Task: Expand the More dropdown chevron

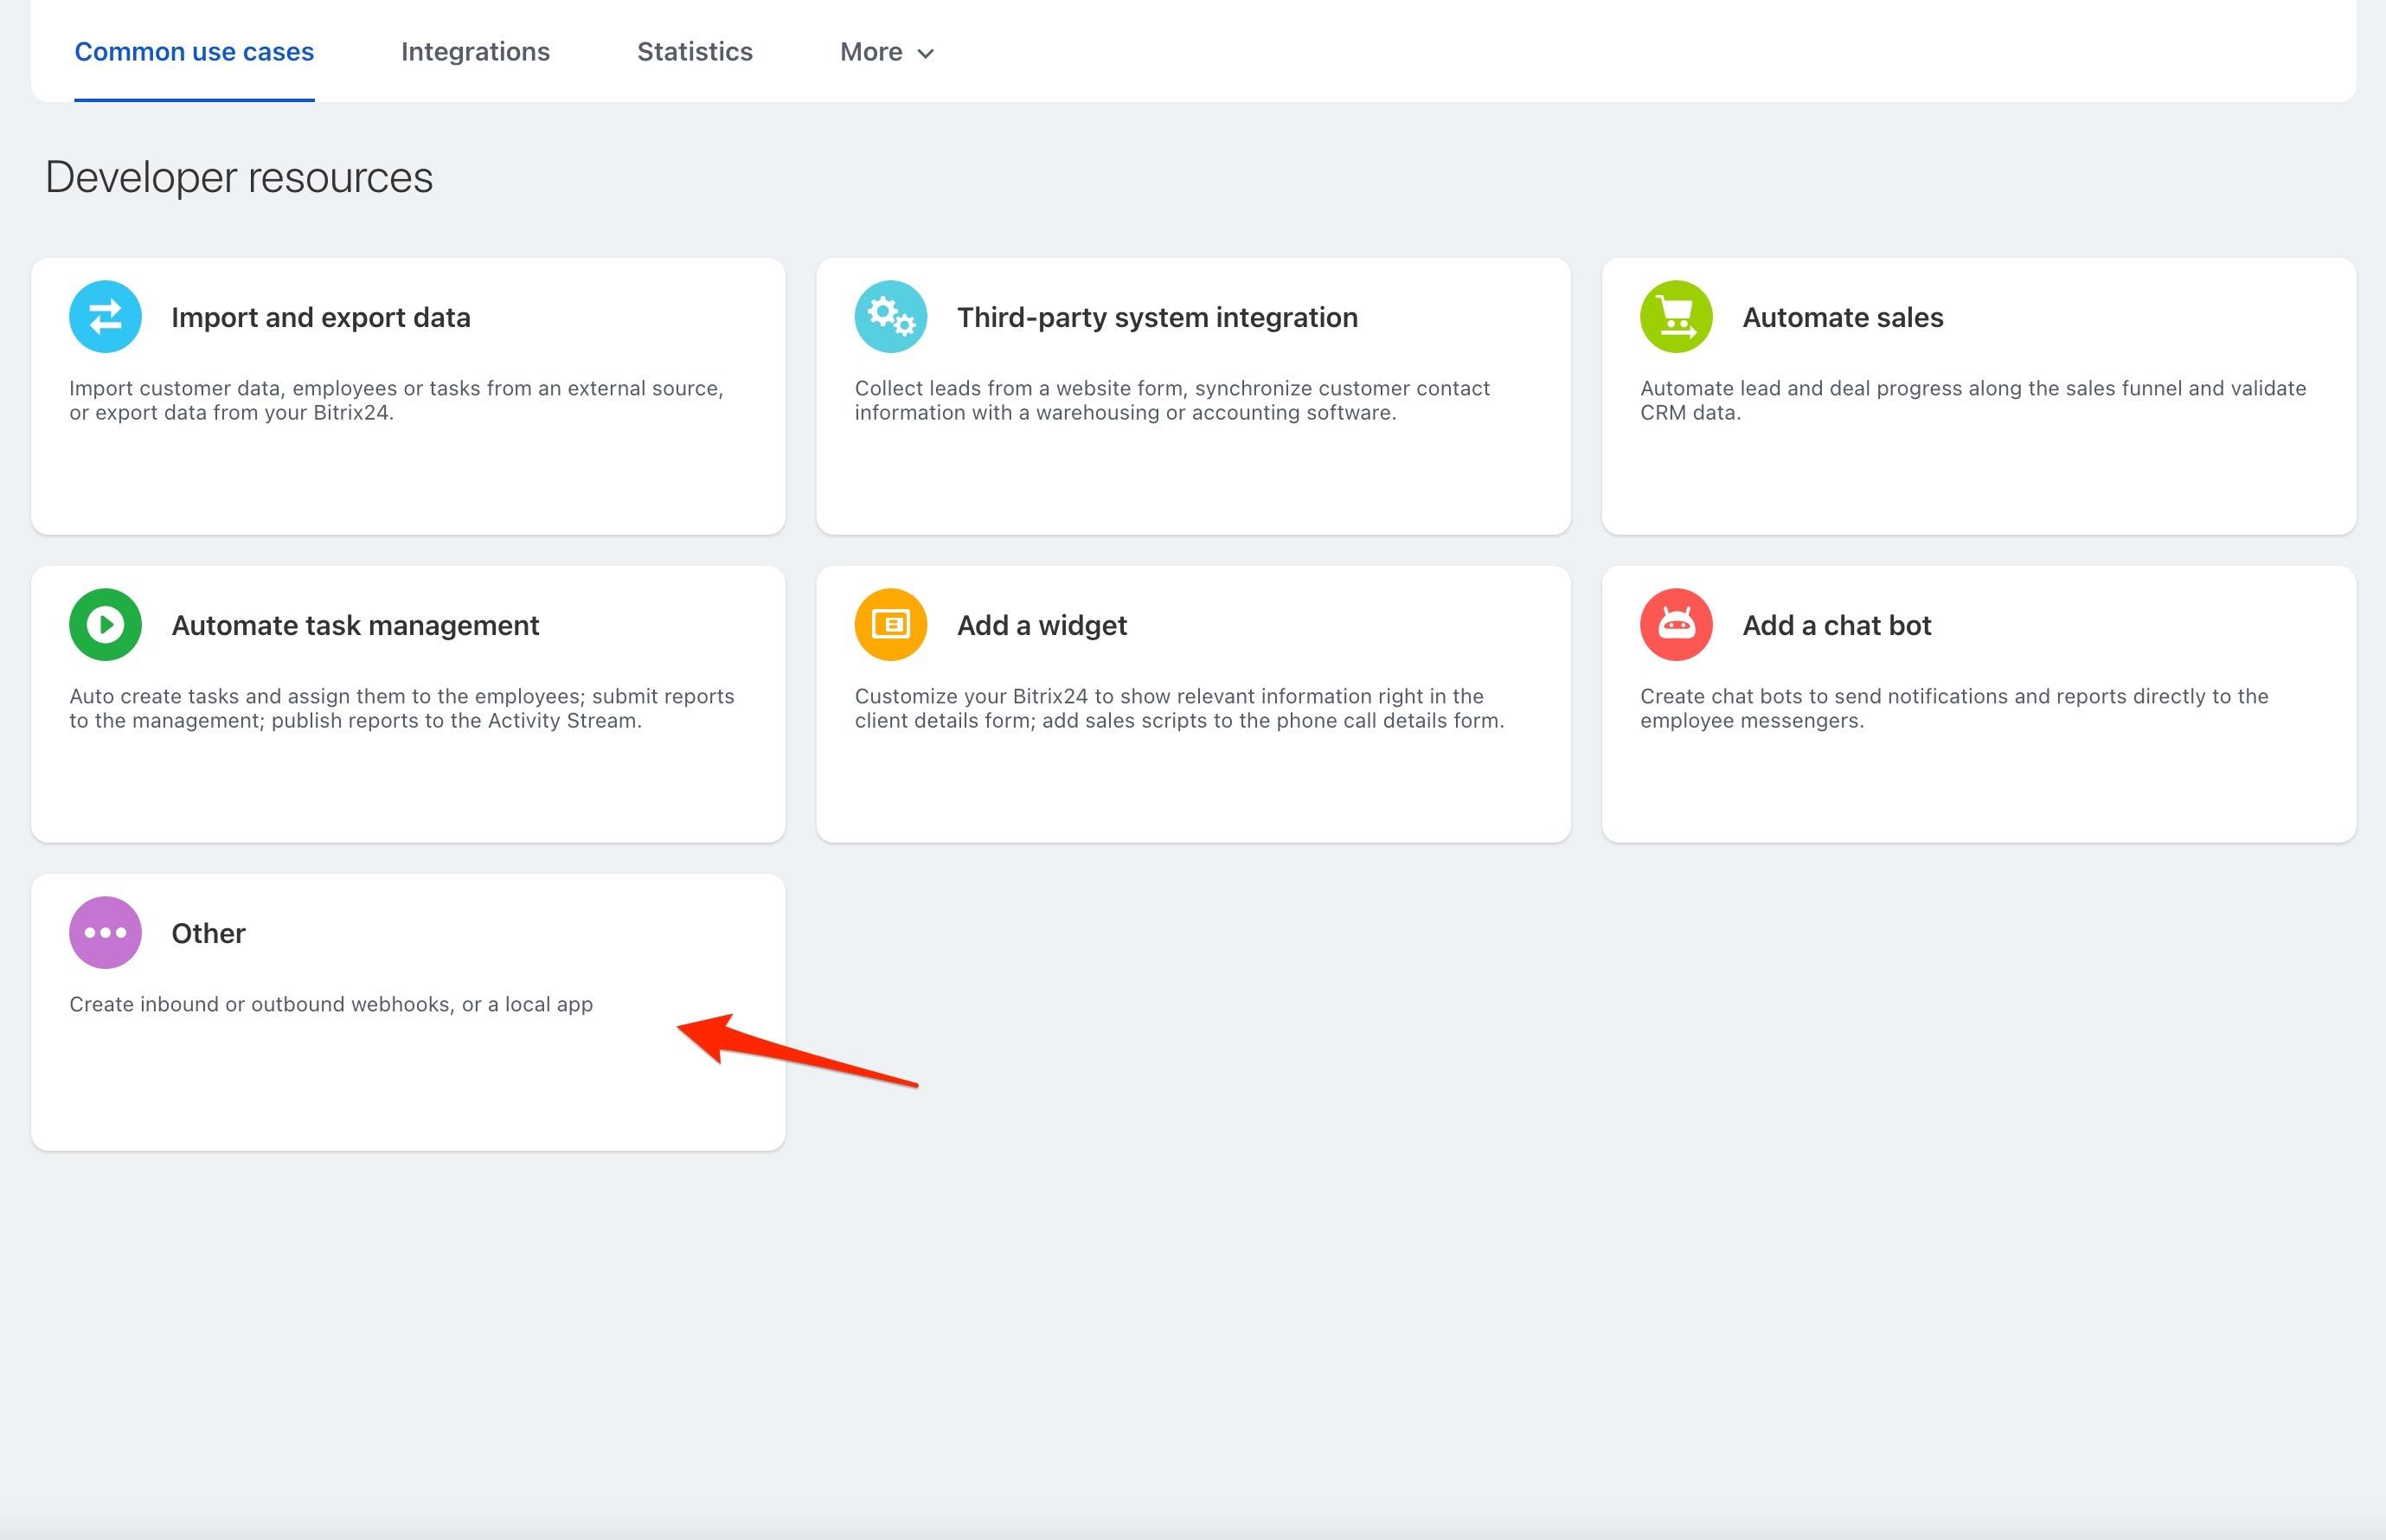Action: [926, 54]
